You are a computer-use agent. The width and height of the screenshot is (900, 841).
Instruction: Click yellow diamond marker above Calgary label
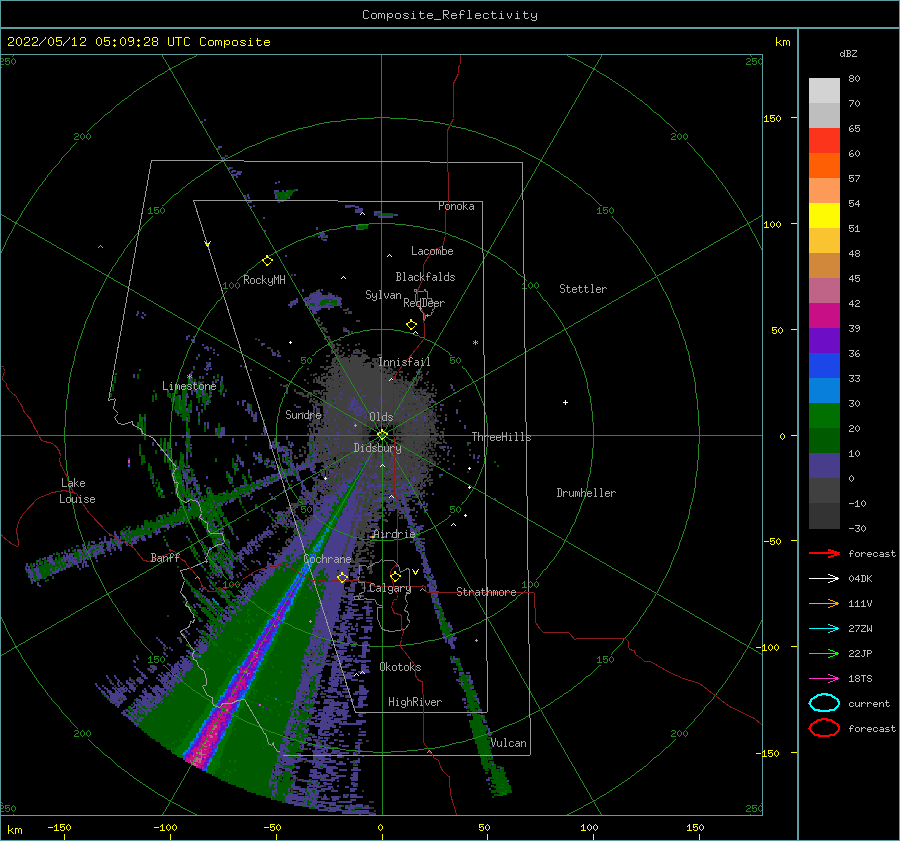pos(395,576)
